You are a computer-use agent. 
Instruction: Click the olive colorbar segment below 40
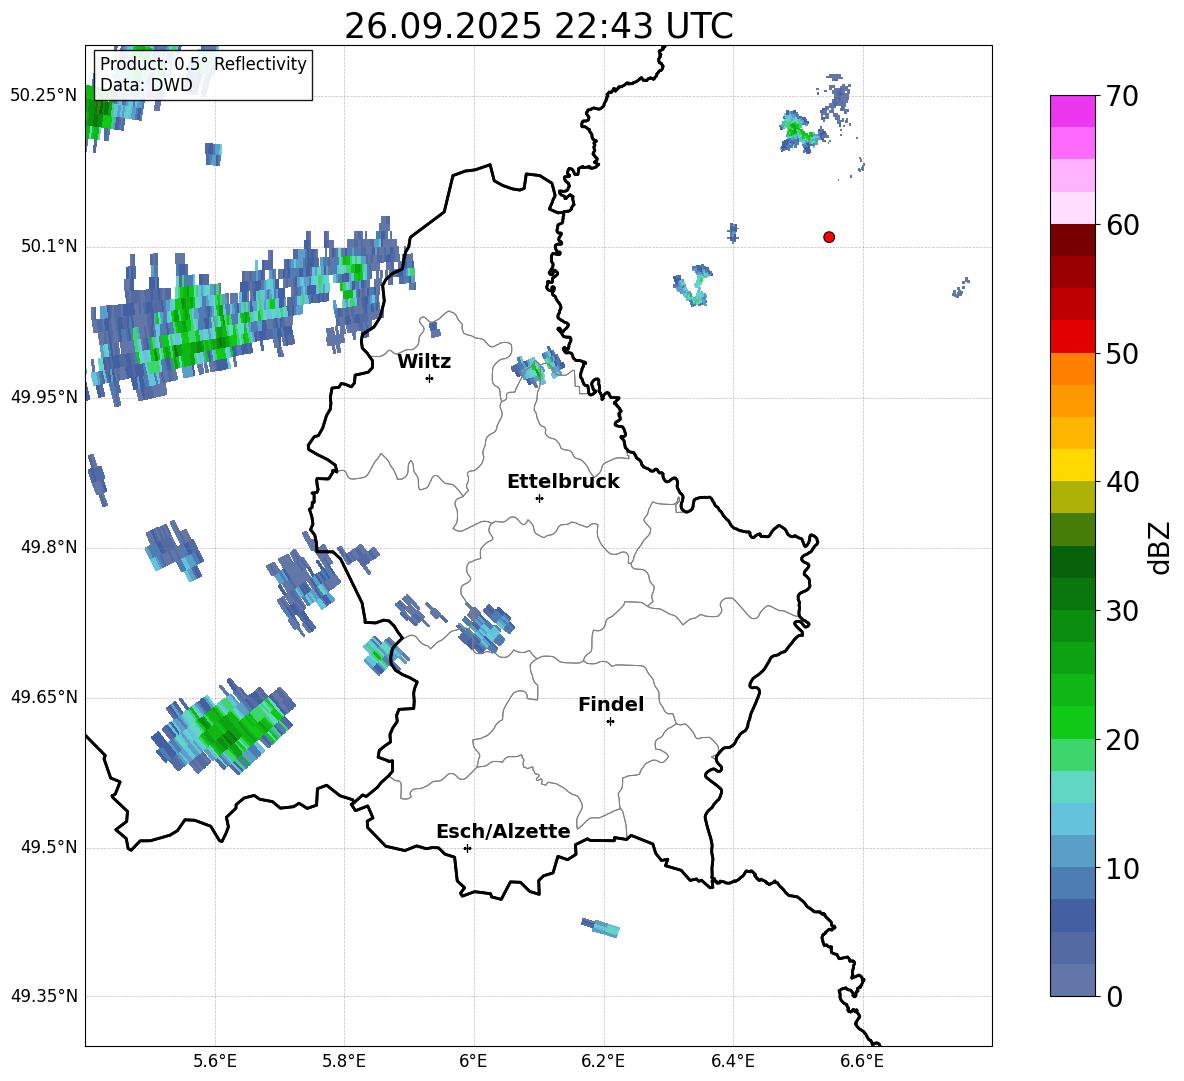point(1072,497)
